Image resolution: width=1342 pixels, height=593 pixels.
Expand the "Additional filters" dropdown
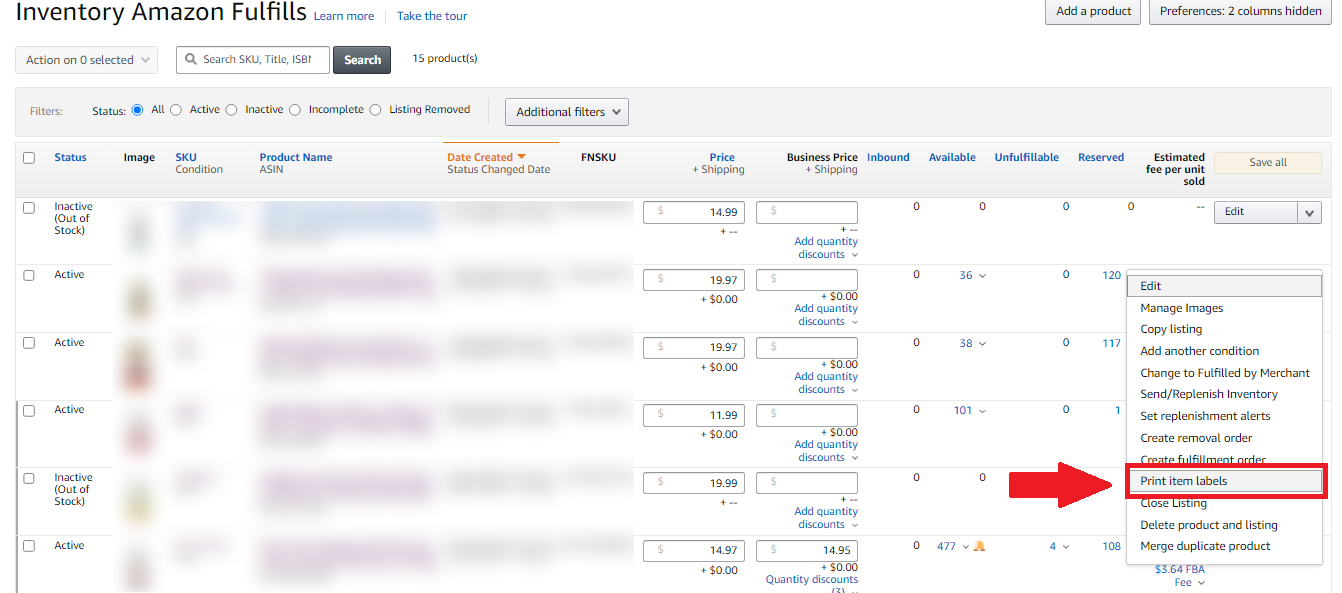(567, 112)
